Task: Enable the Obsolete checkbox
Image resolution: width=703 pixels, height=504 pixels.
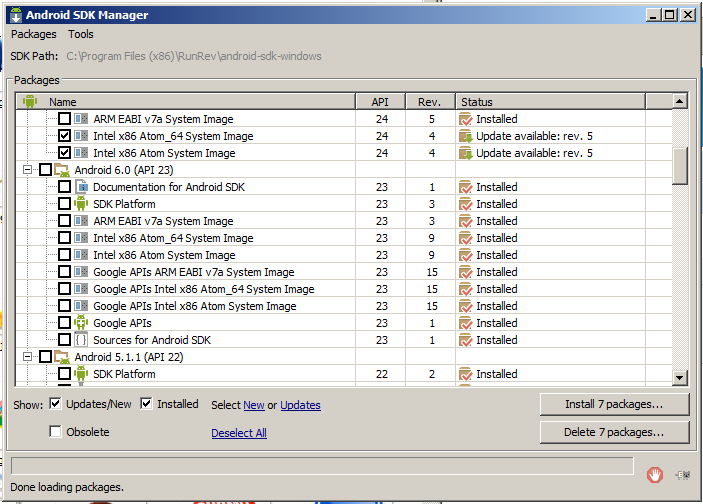Action: [x=55, y=432]
